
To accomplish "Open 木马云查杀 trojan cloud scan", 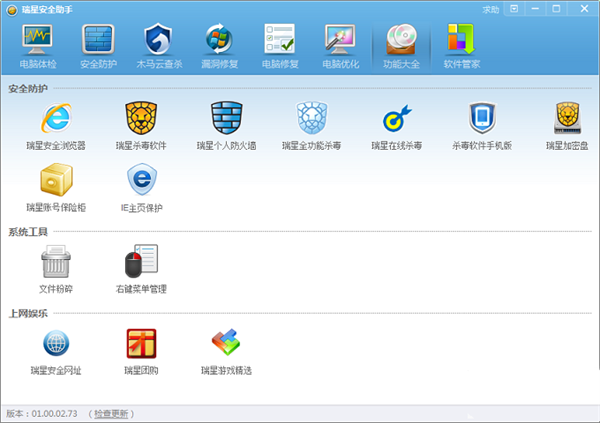I will [159, 47].
